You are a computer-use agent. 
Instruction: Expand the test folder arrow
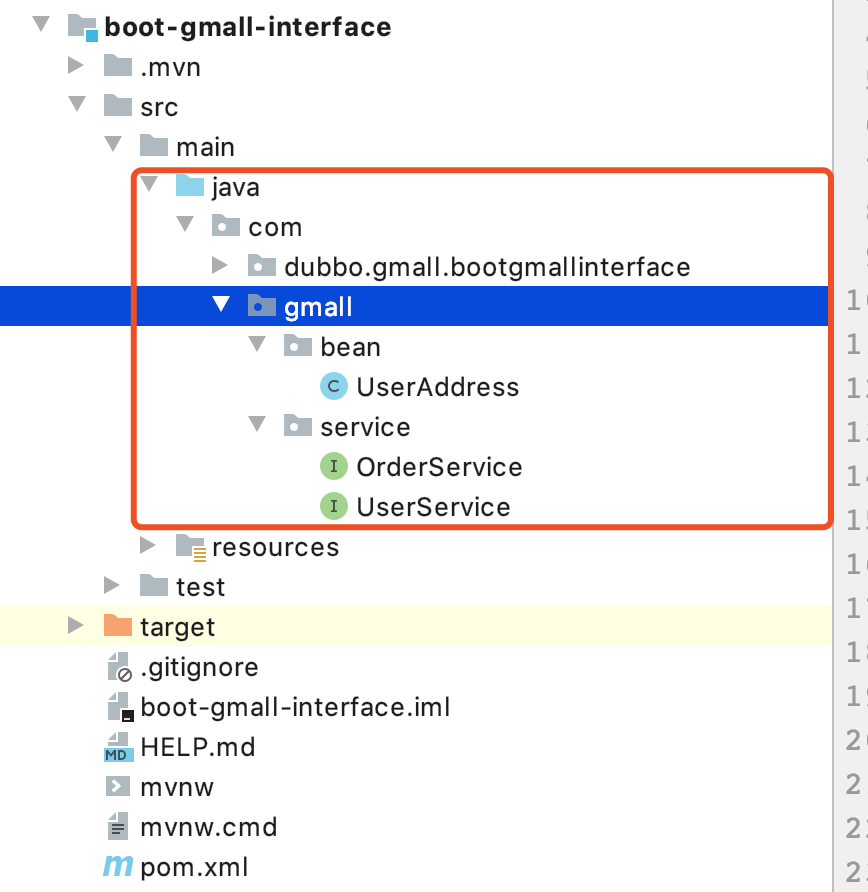(x=112, y=586)
